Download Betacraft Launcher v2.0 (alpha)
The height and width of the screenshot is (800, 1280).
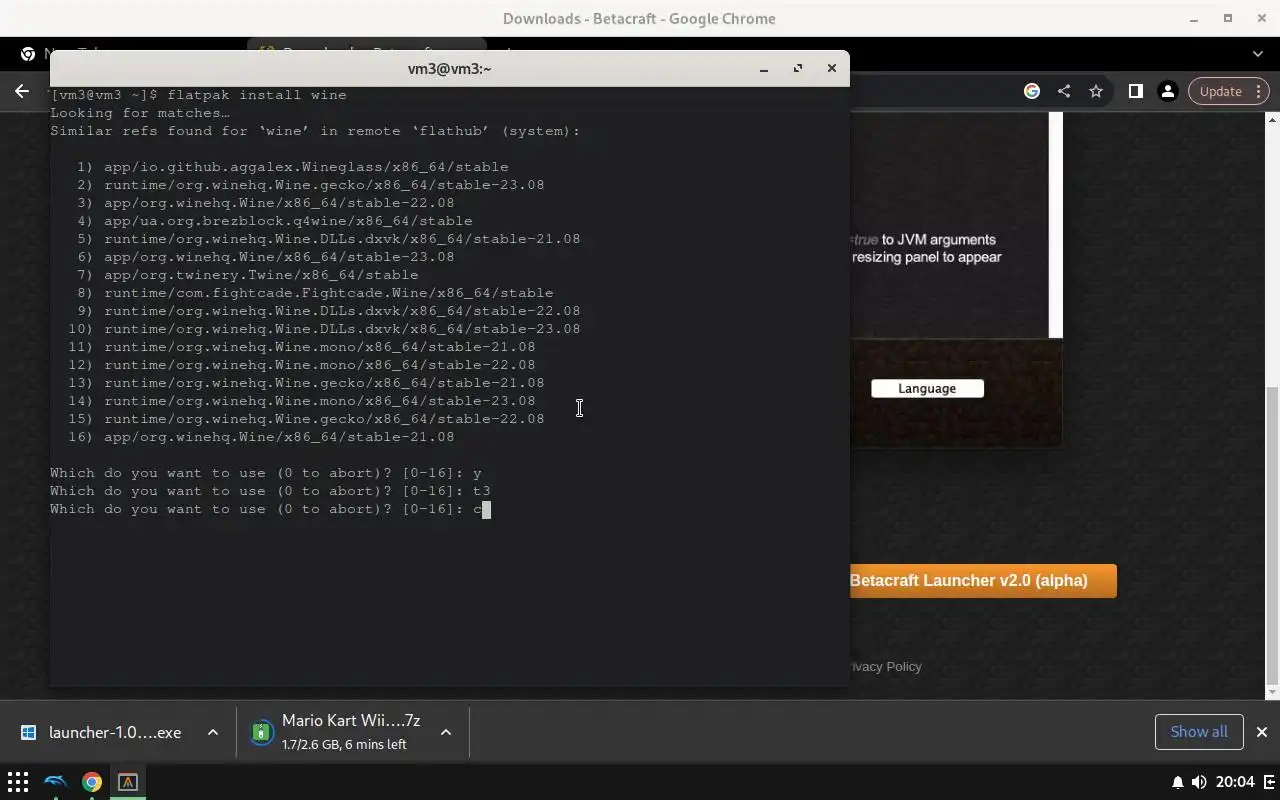coord(982,581)
